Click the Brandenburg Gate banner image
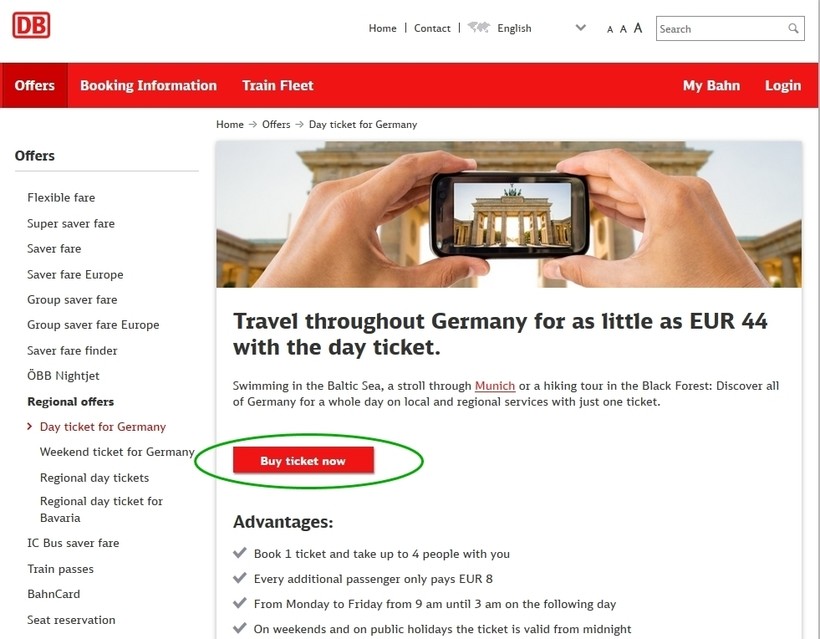 pos(509,214)
